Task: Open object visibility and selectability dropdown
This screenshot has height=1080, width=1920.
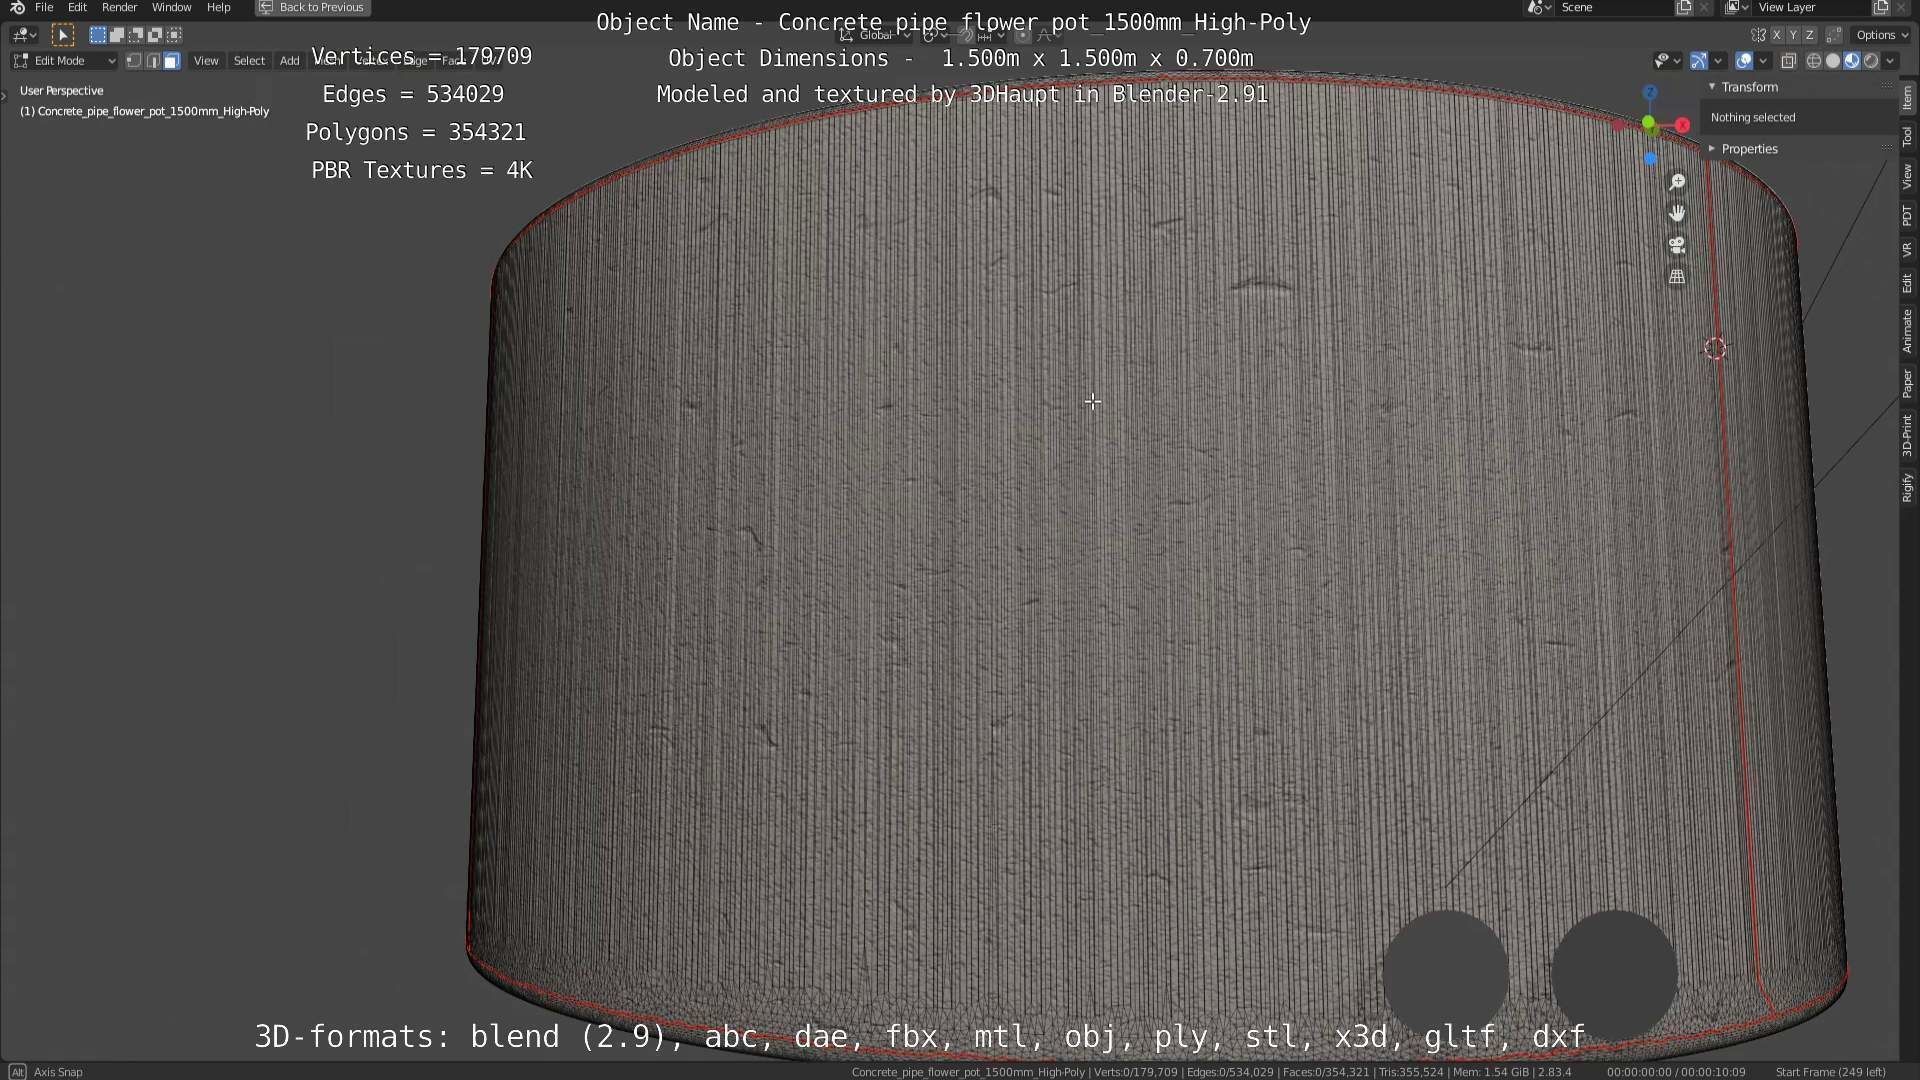Action: (1666, 61)
